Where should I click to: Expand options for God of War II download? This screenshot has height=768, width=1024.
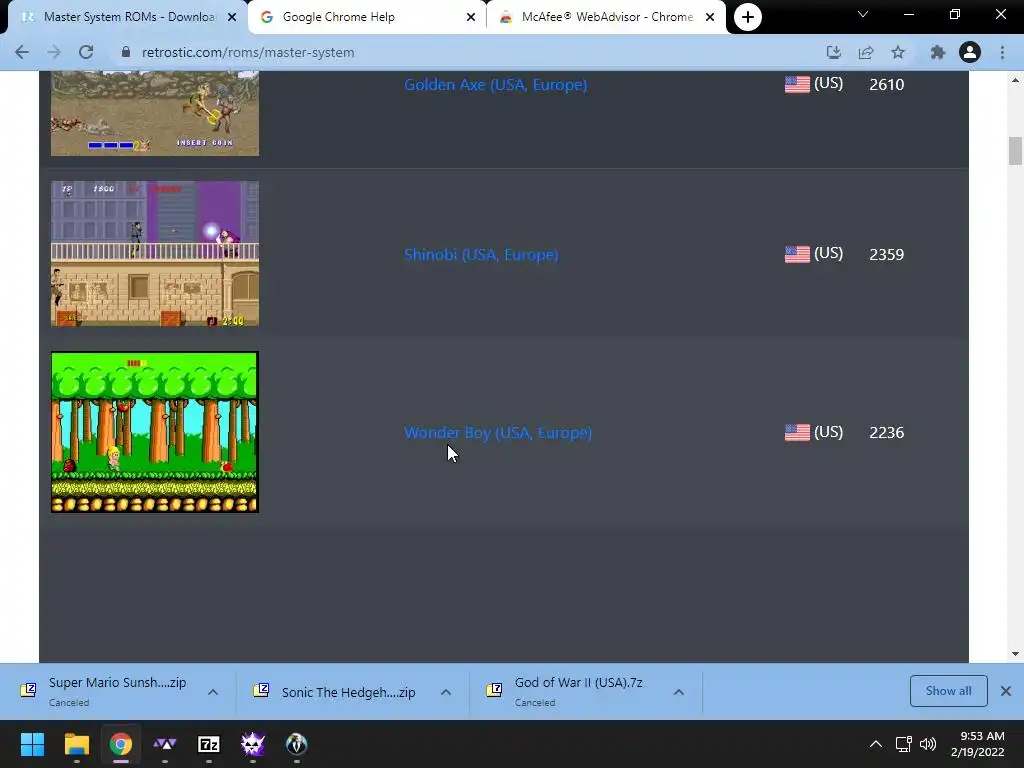(679, 692)
